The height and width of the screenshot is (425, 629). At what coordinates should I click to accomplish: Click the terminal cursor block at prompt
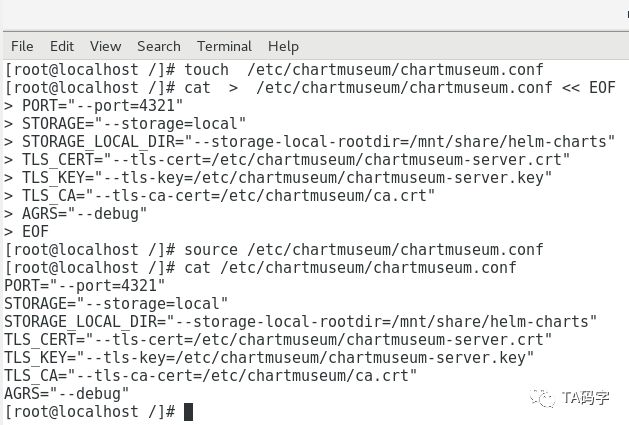[189, 412]
